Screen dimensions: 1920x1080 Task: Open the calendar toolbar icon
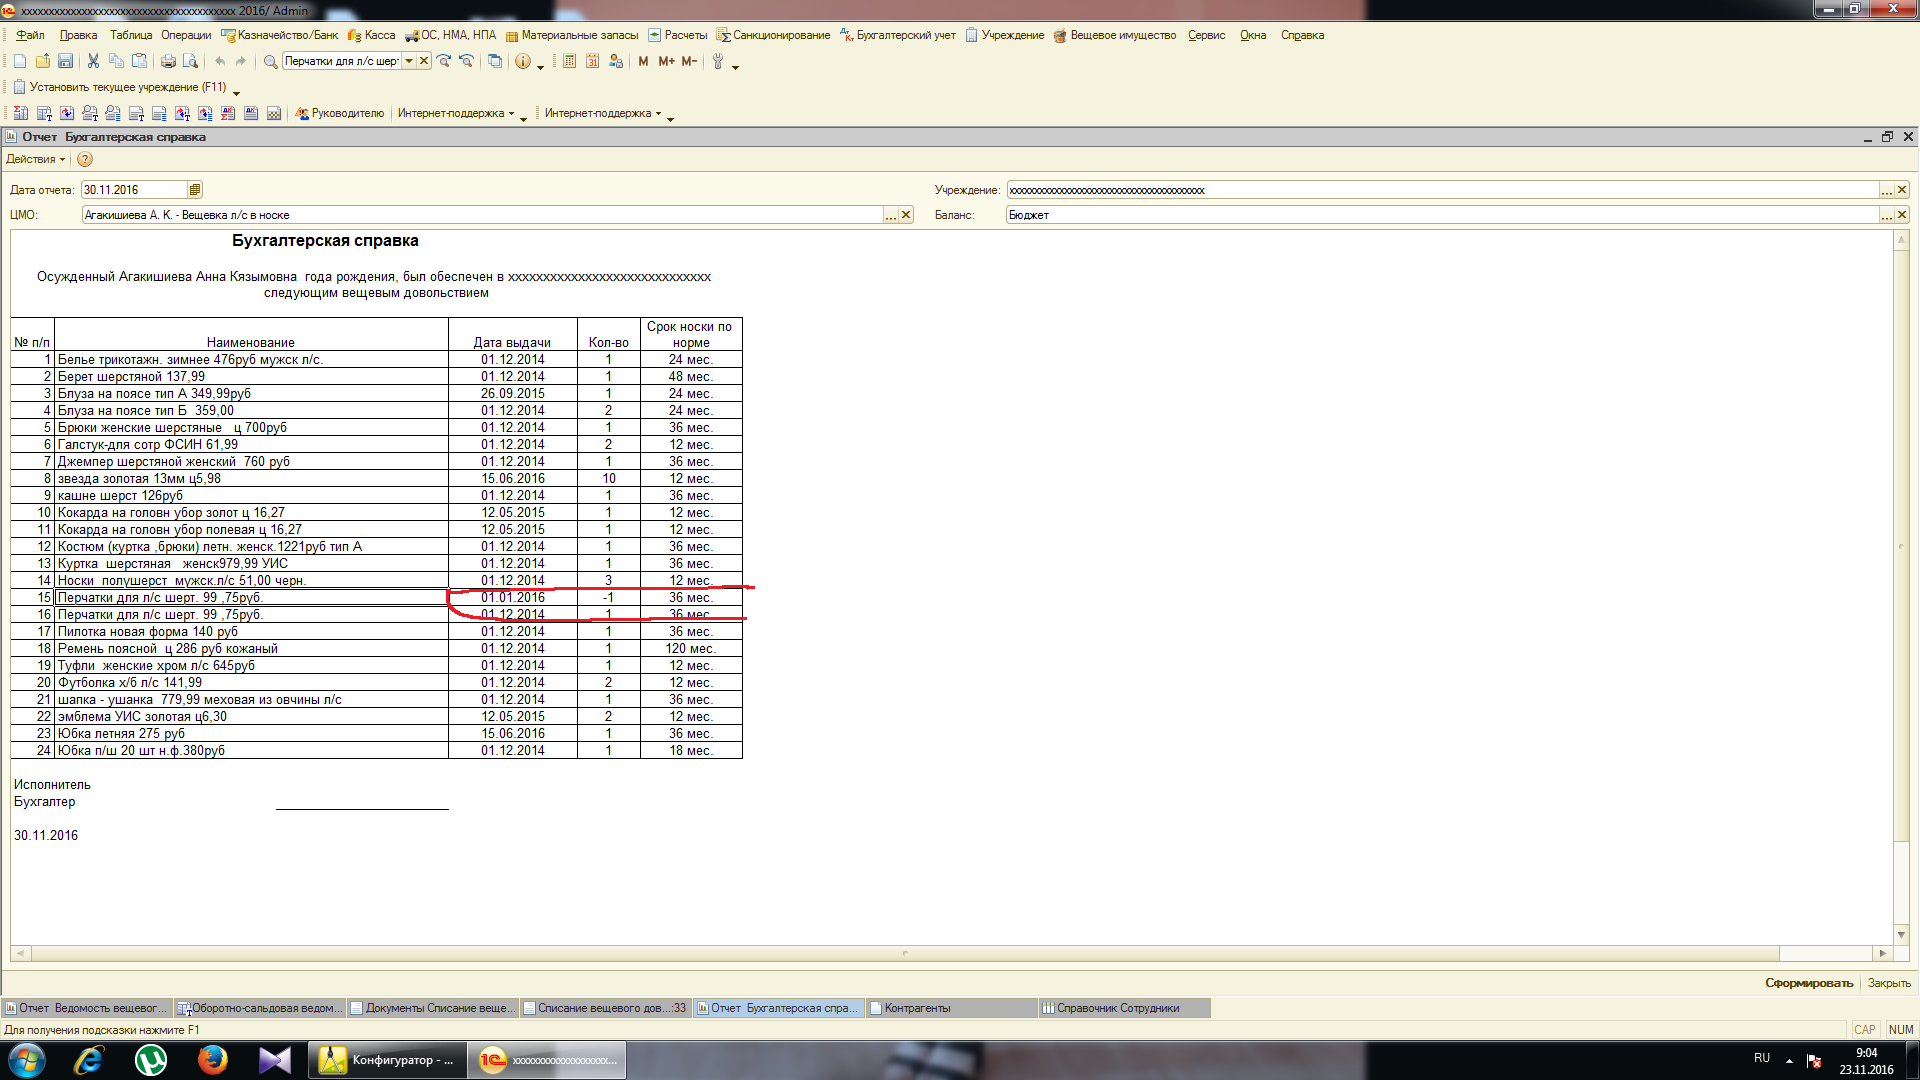(x=592, y=62)
